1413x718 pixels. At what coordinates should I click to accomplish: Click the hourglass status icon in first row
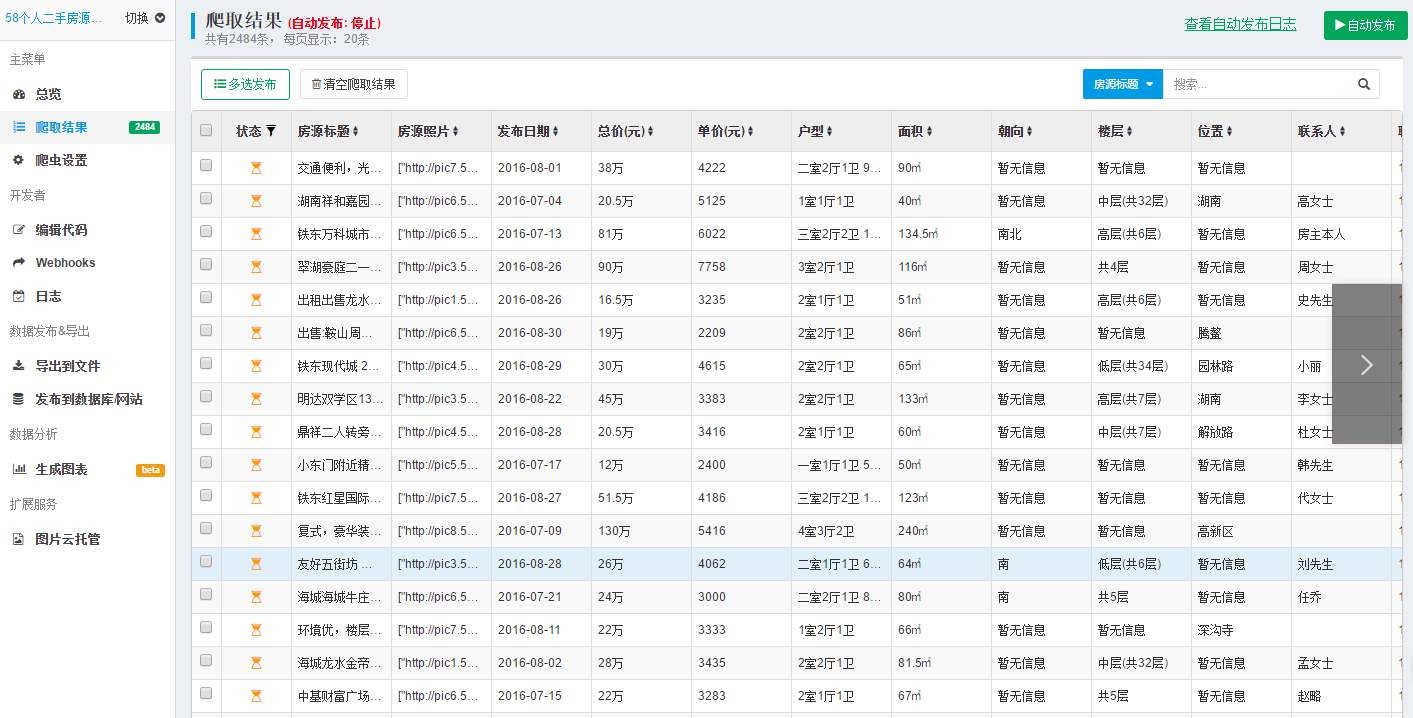(x=256, y=168)
